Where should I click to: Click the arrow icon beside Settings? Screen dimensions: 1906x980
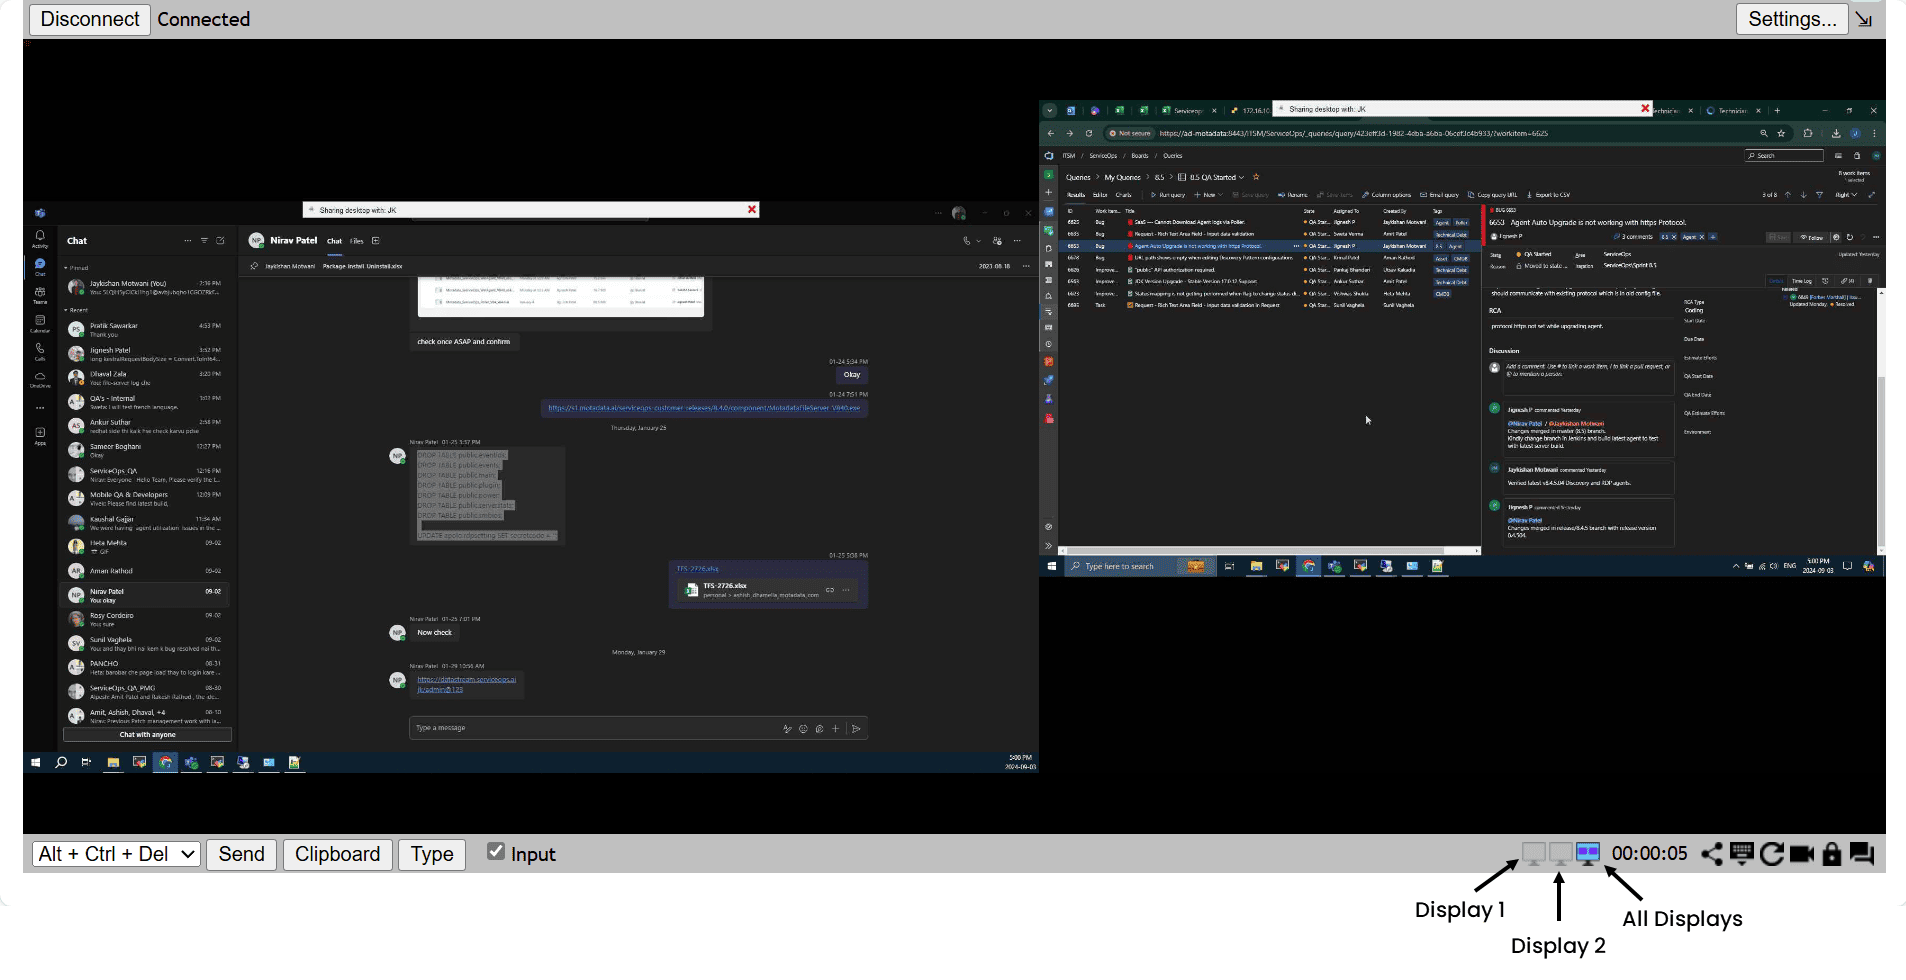point(1864,19)
